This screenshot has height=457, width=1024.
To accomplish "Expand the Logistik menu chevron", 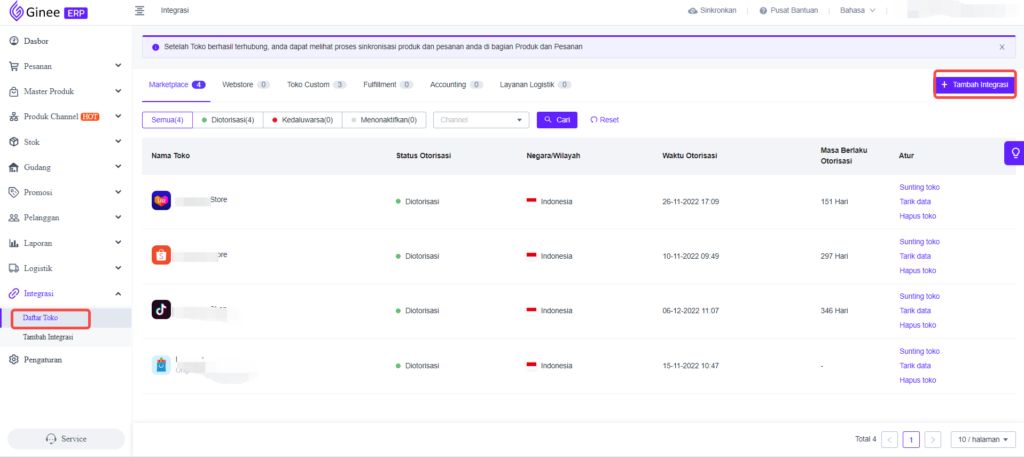I will [x=118, y=268].
